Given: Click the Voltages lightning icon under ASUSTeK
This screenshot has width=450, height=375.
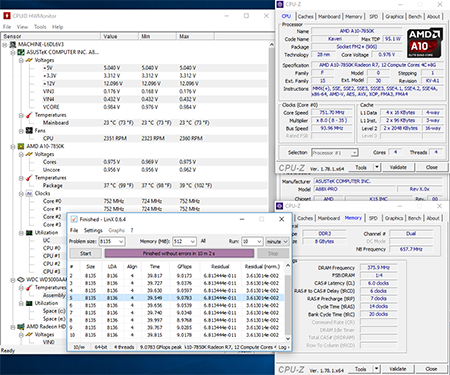Looking at the screenshot, I should [29, 60].
